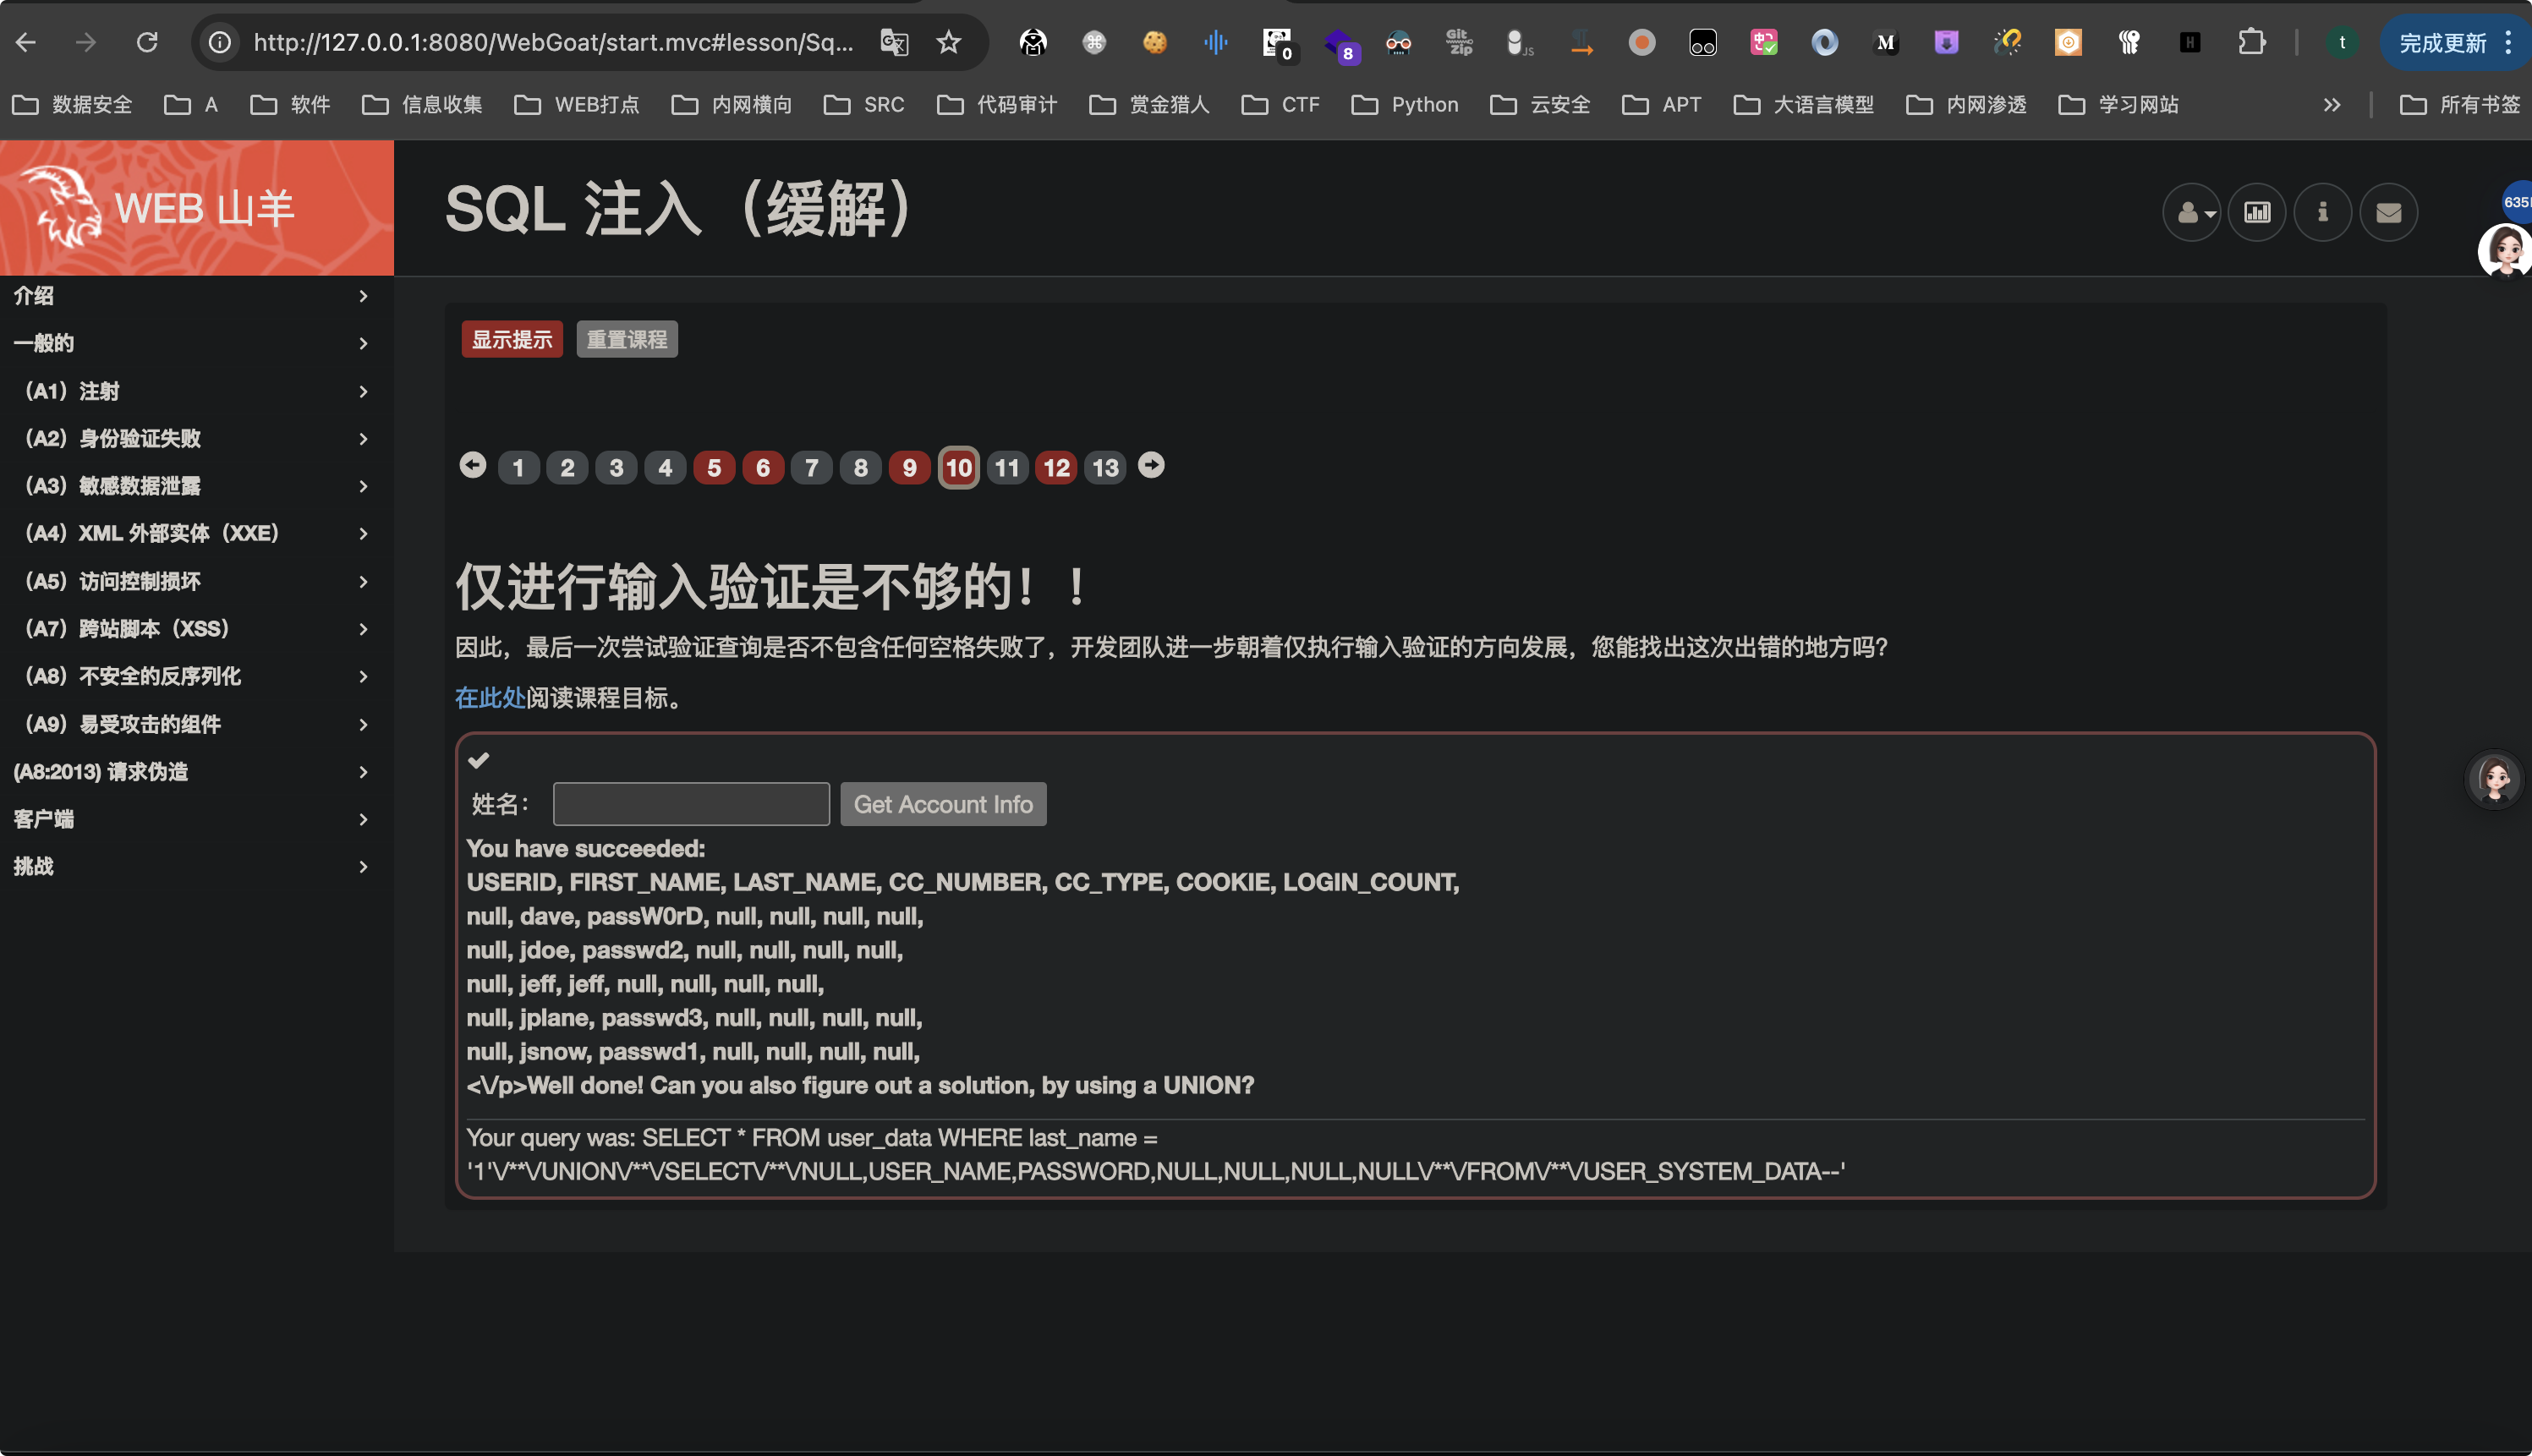The height and width of the screenshot is (1456, 2532).
Task: Open the Python bookmark folder
Action: click(1405, 104)
